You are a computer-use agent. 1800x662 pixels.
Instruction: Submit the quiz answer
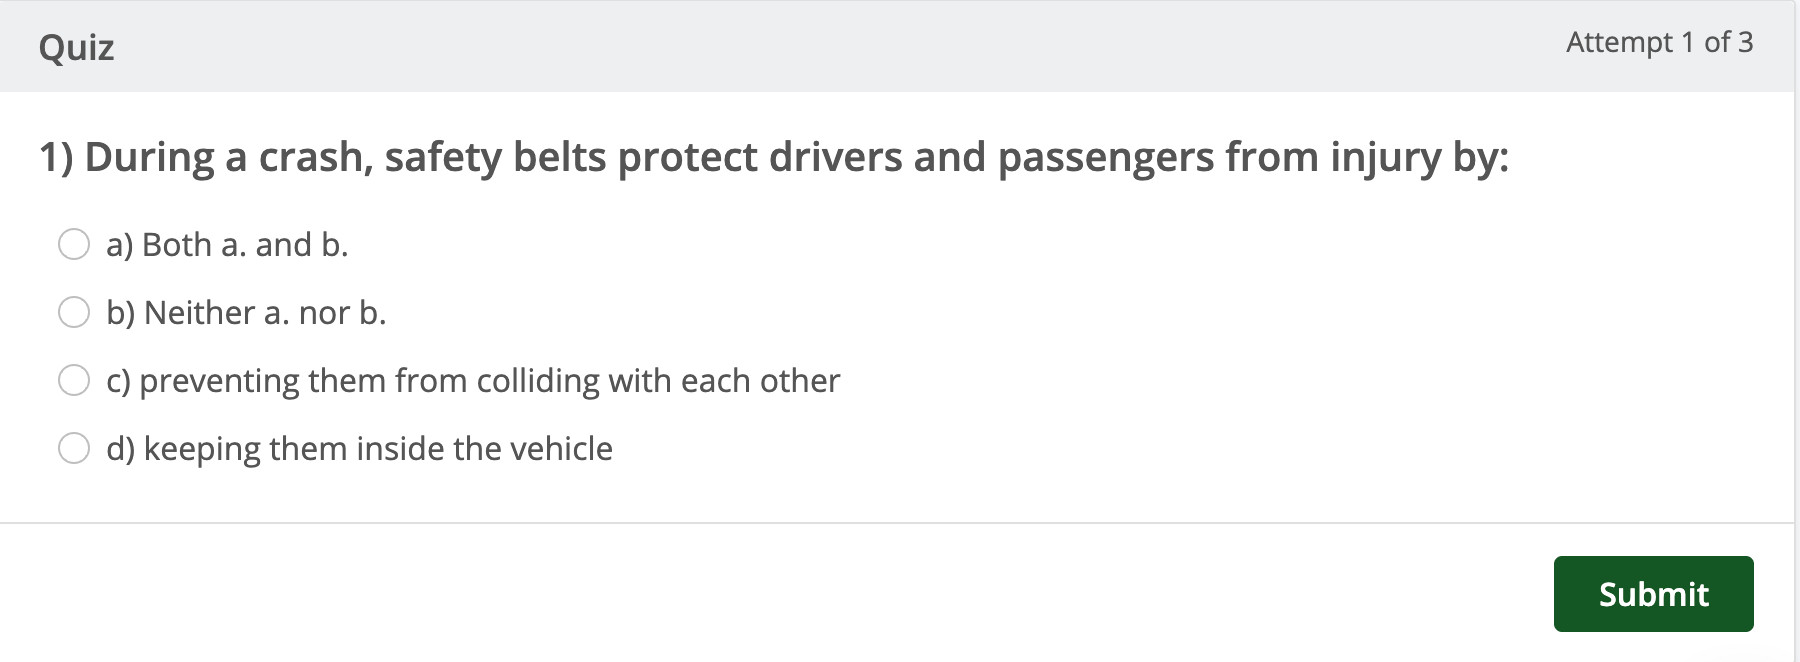(x=1653, y=594)
